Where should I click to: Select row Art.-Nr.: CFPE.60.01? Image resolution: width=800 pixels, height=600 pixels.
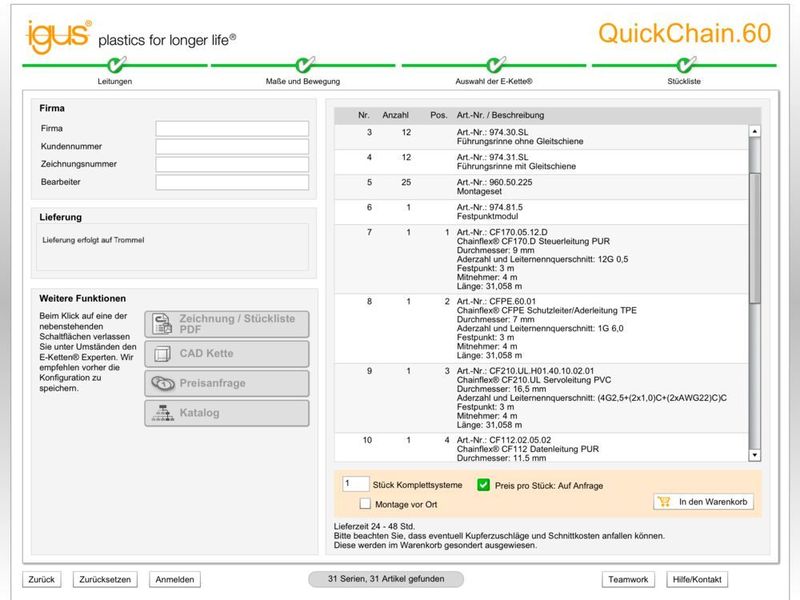coord(541,329)
